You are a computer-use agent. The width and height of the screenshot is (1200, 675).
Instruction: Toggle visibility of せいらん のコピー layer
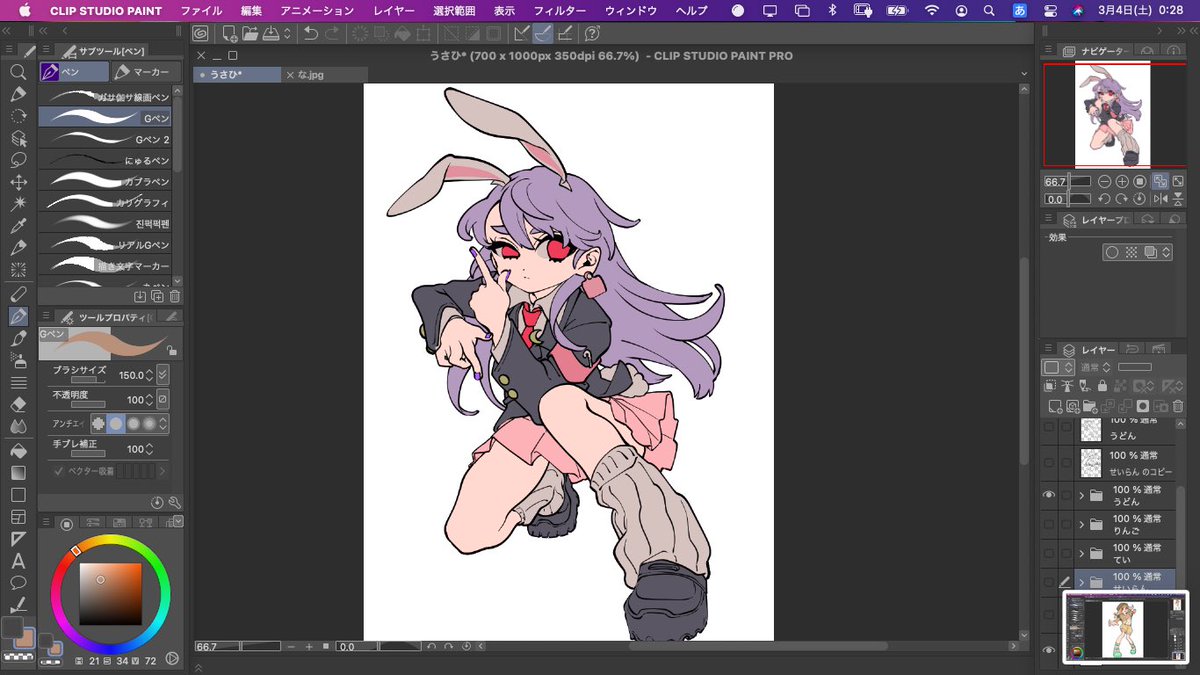tap(1049, 461)
